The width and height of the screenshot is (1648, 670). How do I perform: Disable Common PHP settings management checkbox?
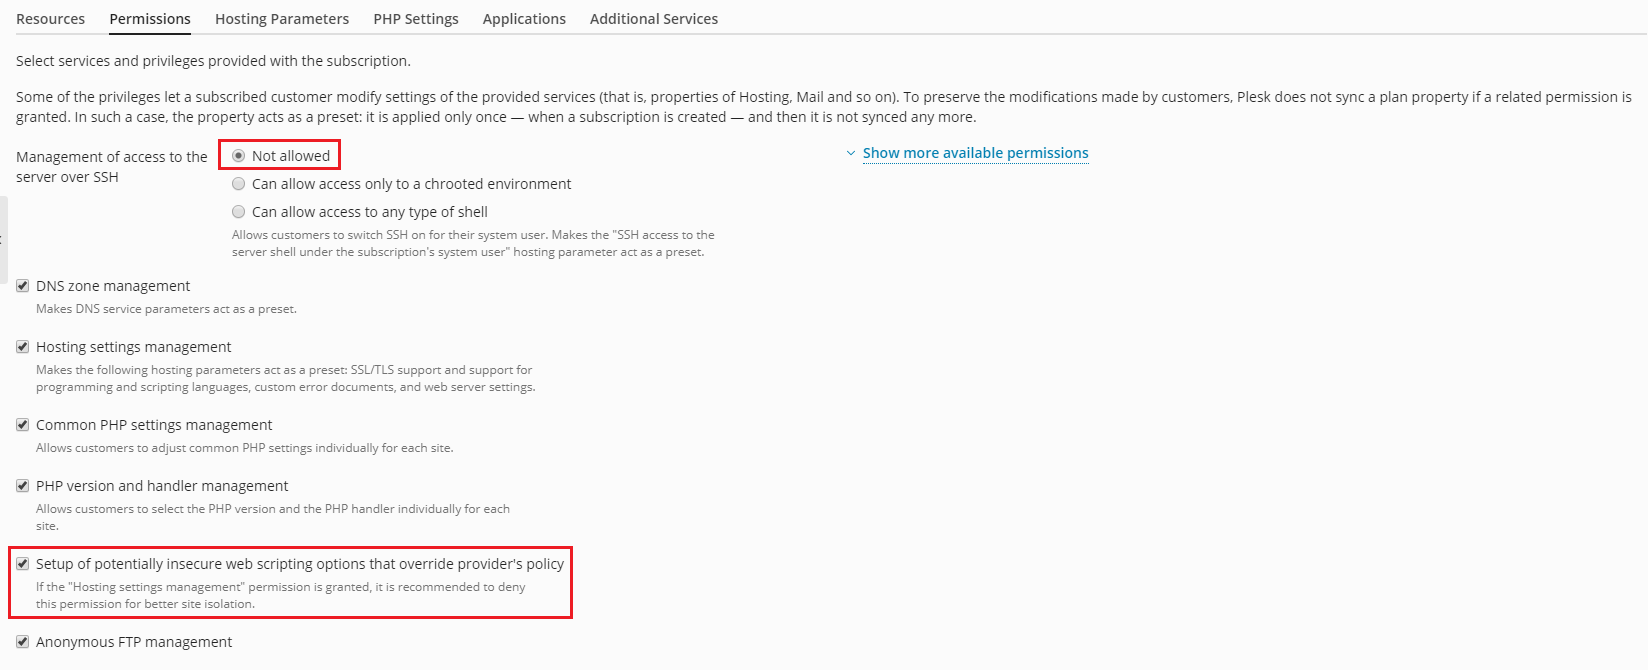point(23,425)
